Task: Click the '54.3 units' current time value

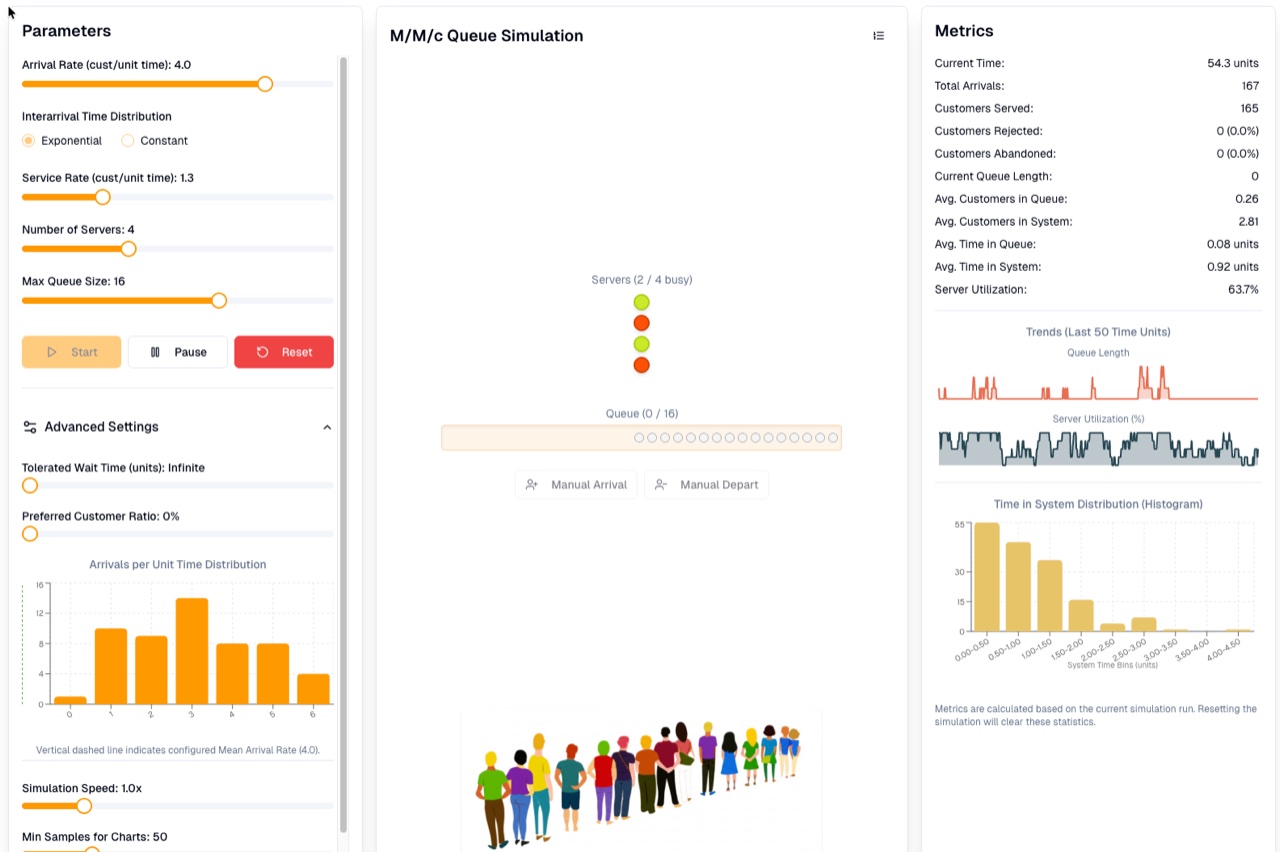Action: (x=1233, y=63)
